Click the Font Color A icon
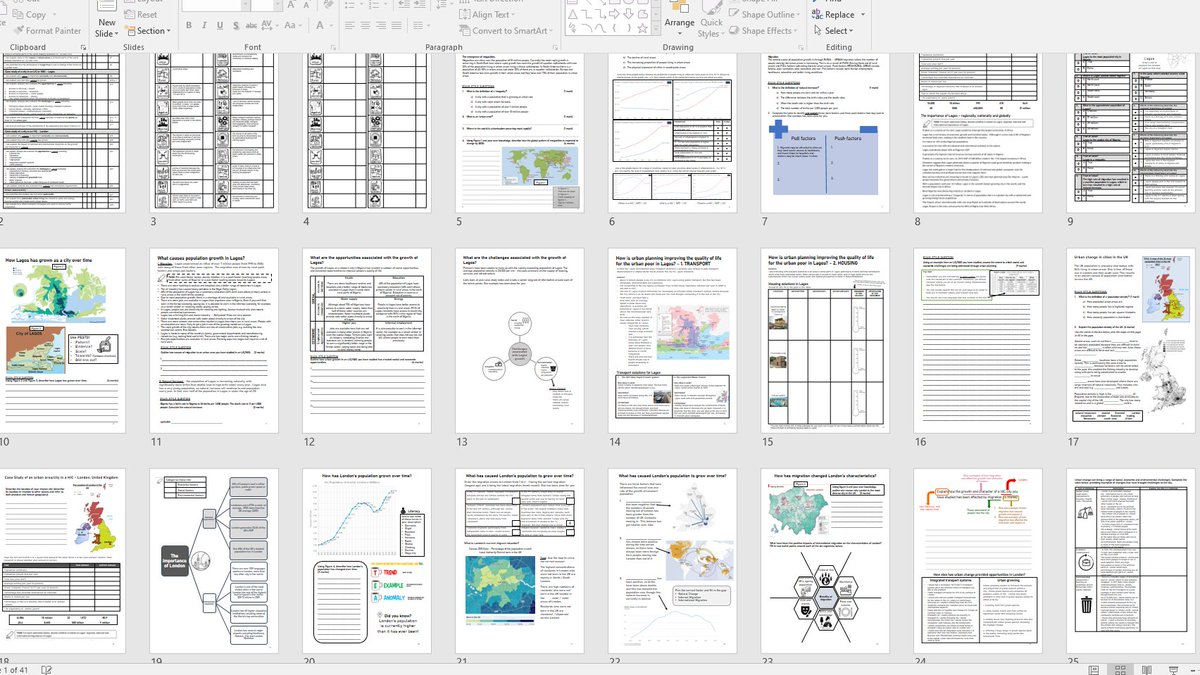This screenshot has height=675, width=1200. click(318, 25)
